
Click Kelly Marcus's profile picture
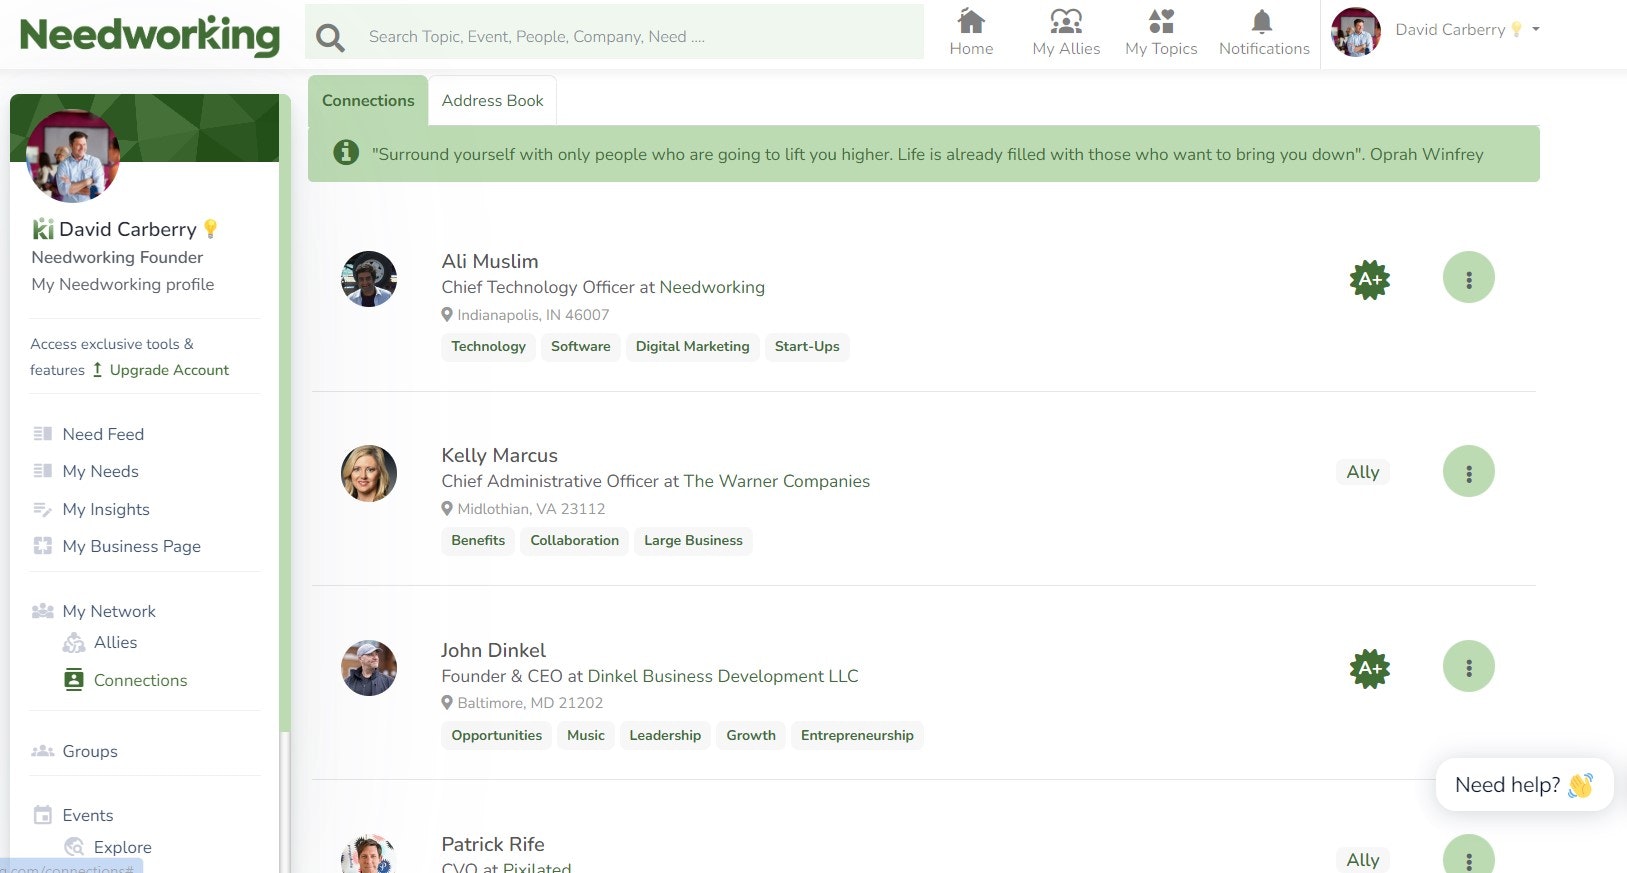(x=369, y=473)
